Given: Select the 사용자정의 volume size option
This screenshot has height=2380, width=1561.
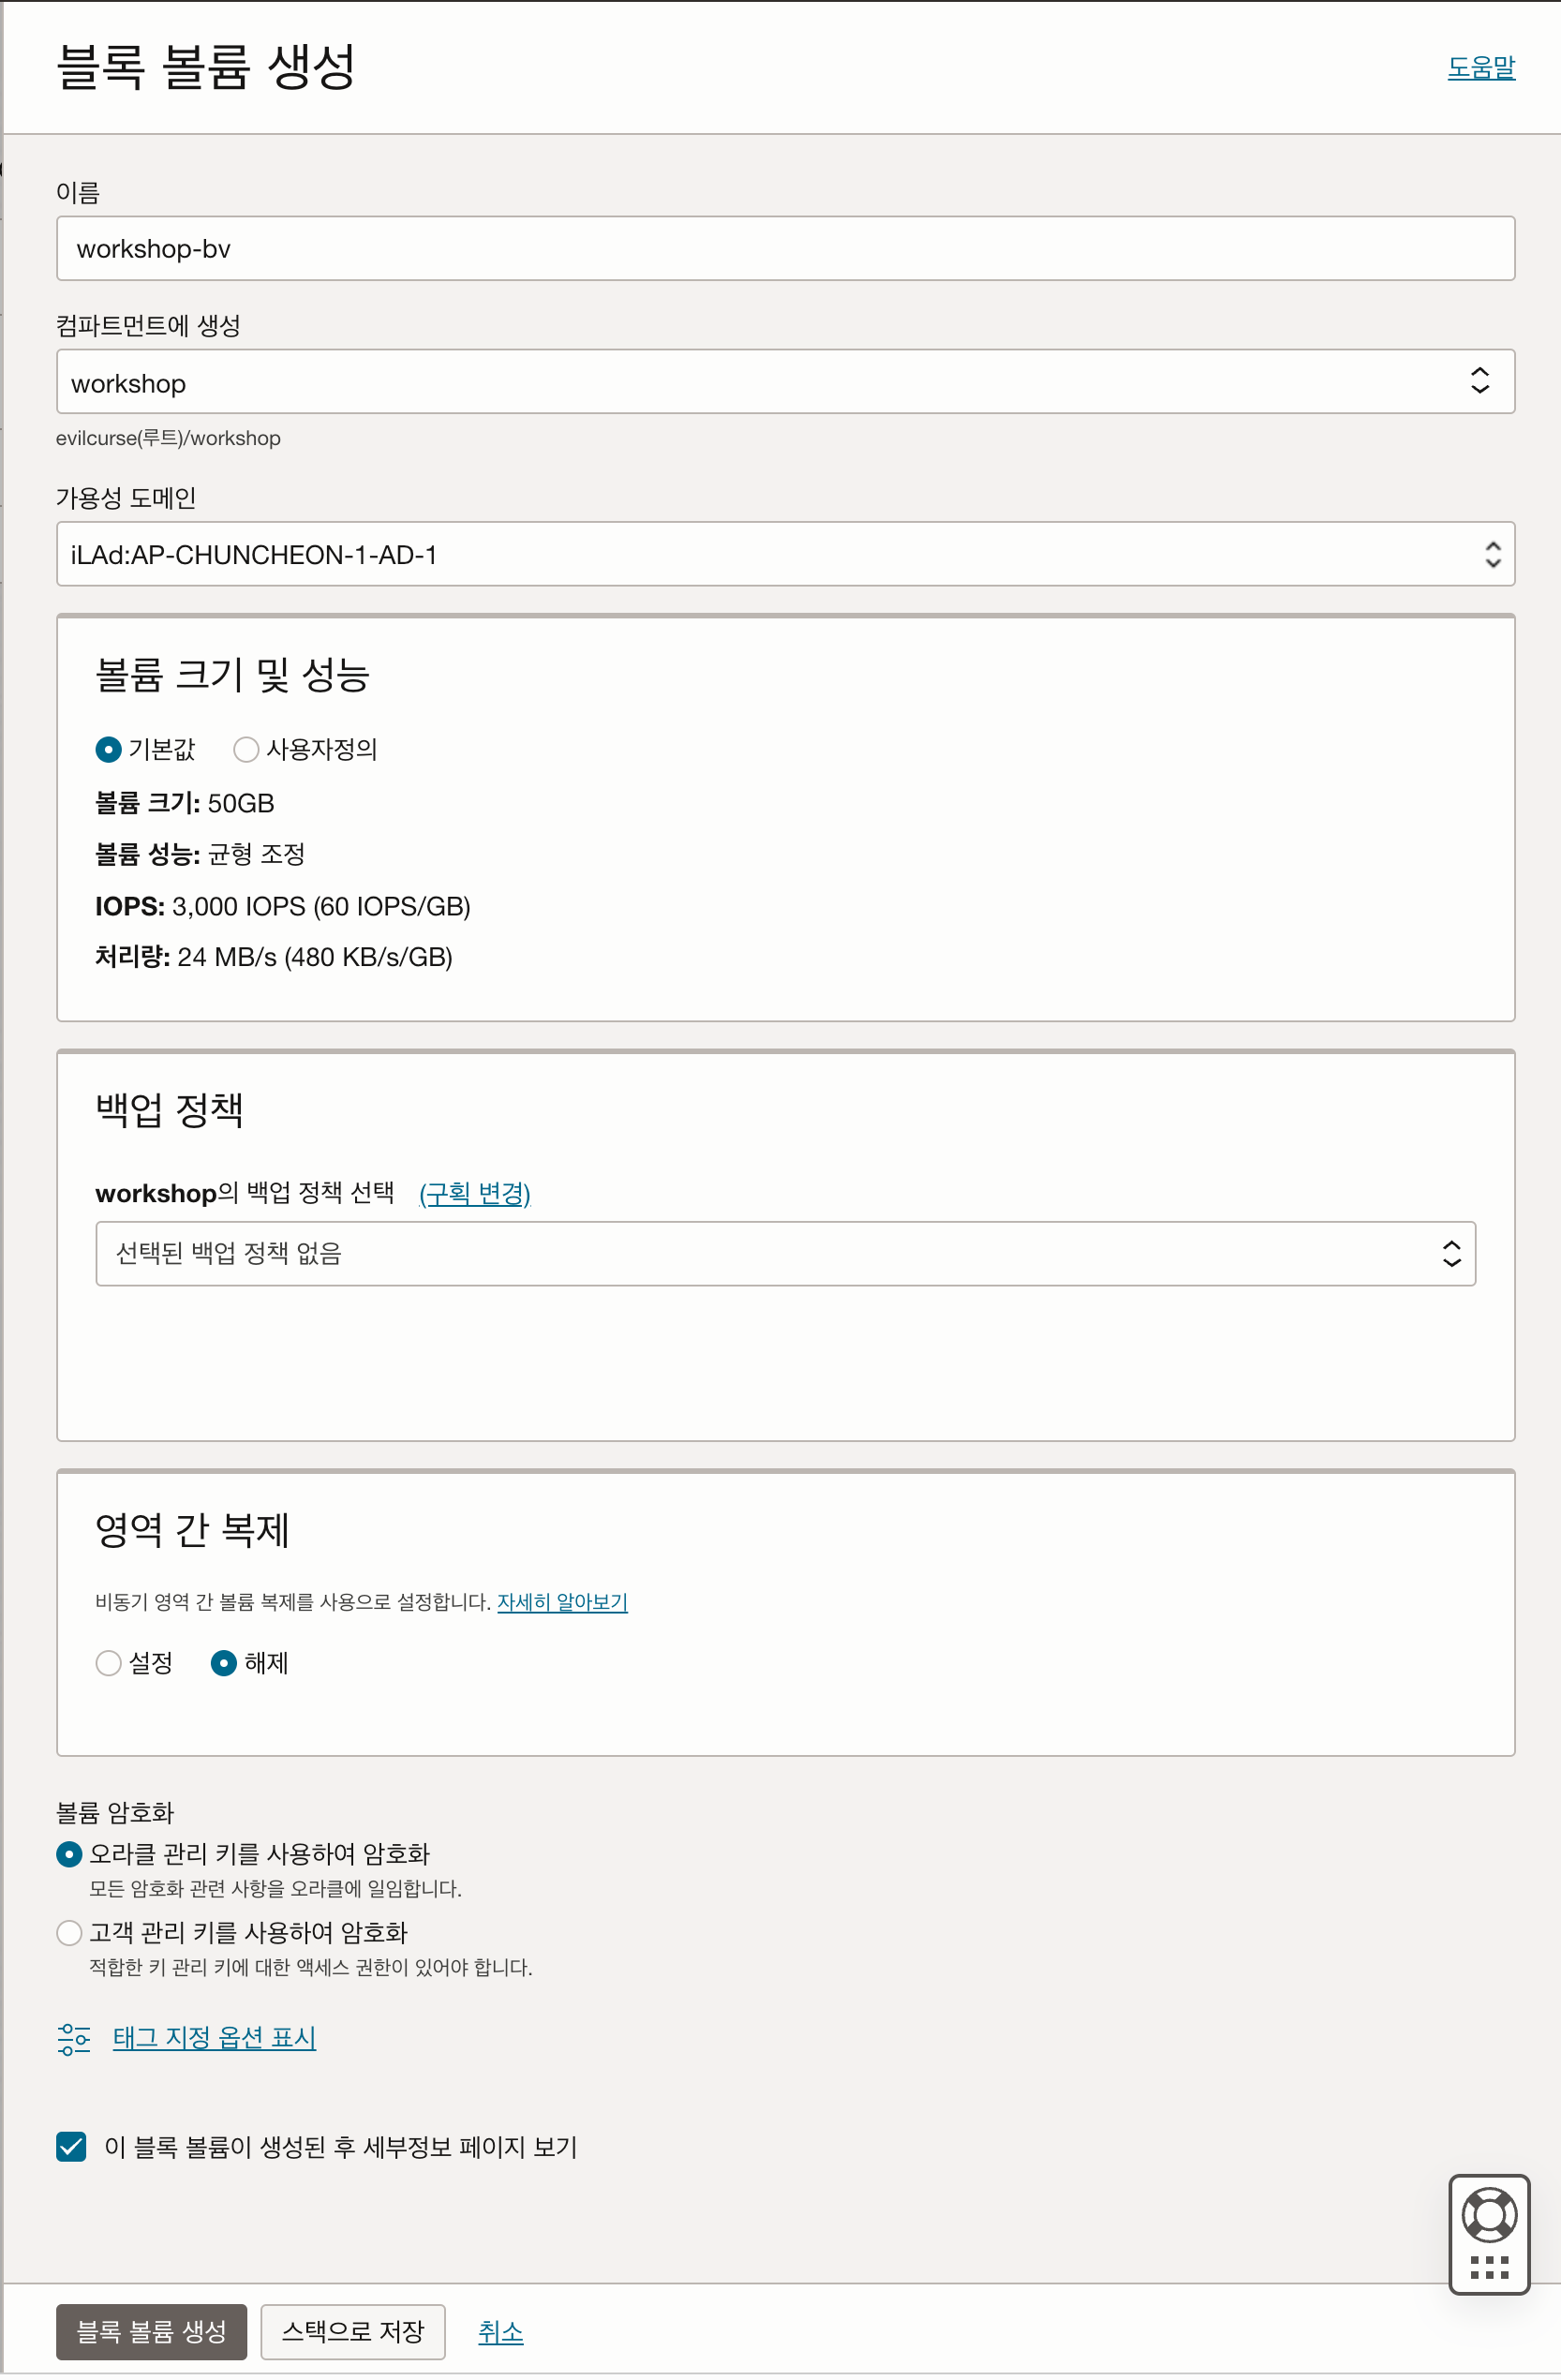Looking at the screenshot, I should (246, 749).
